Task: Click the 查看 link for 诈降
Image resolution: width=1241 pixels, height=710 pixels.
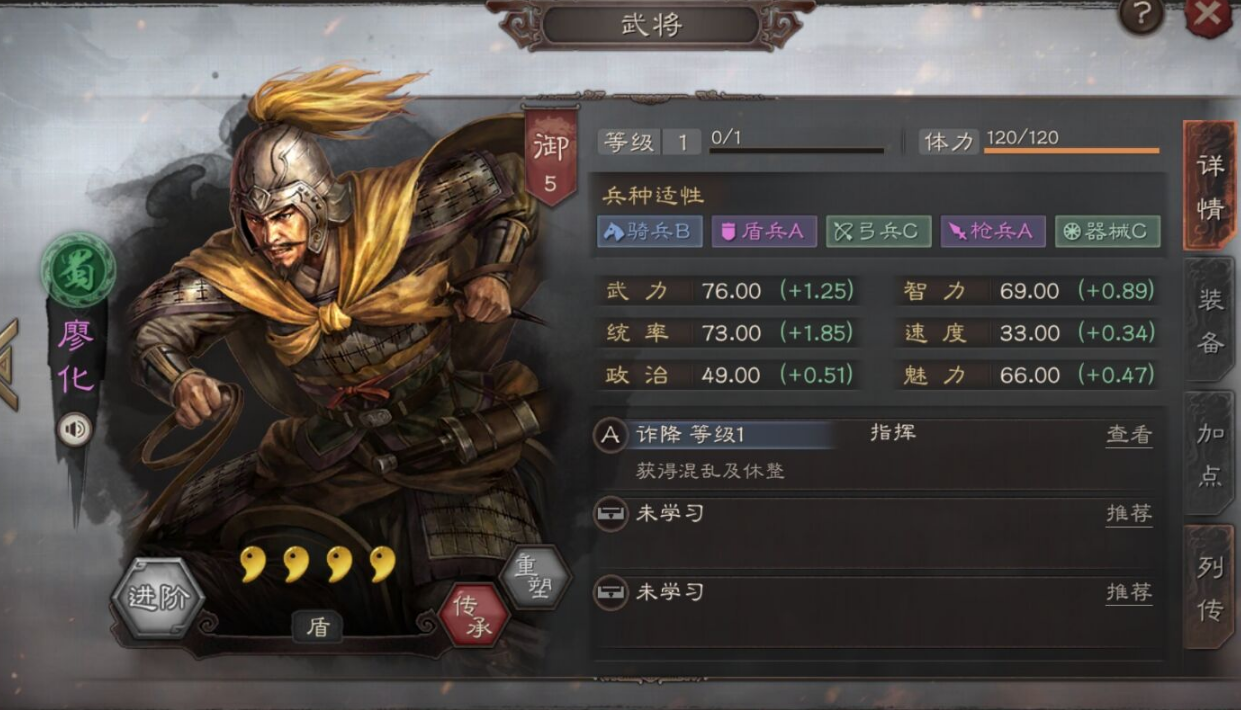Action: click(x=1129, y=436)
